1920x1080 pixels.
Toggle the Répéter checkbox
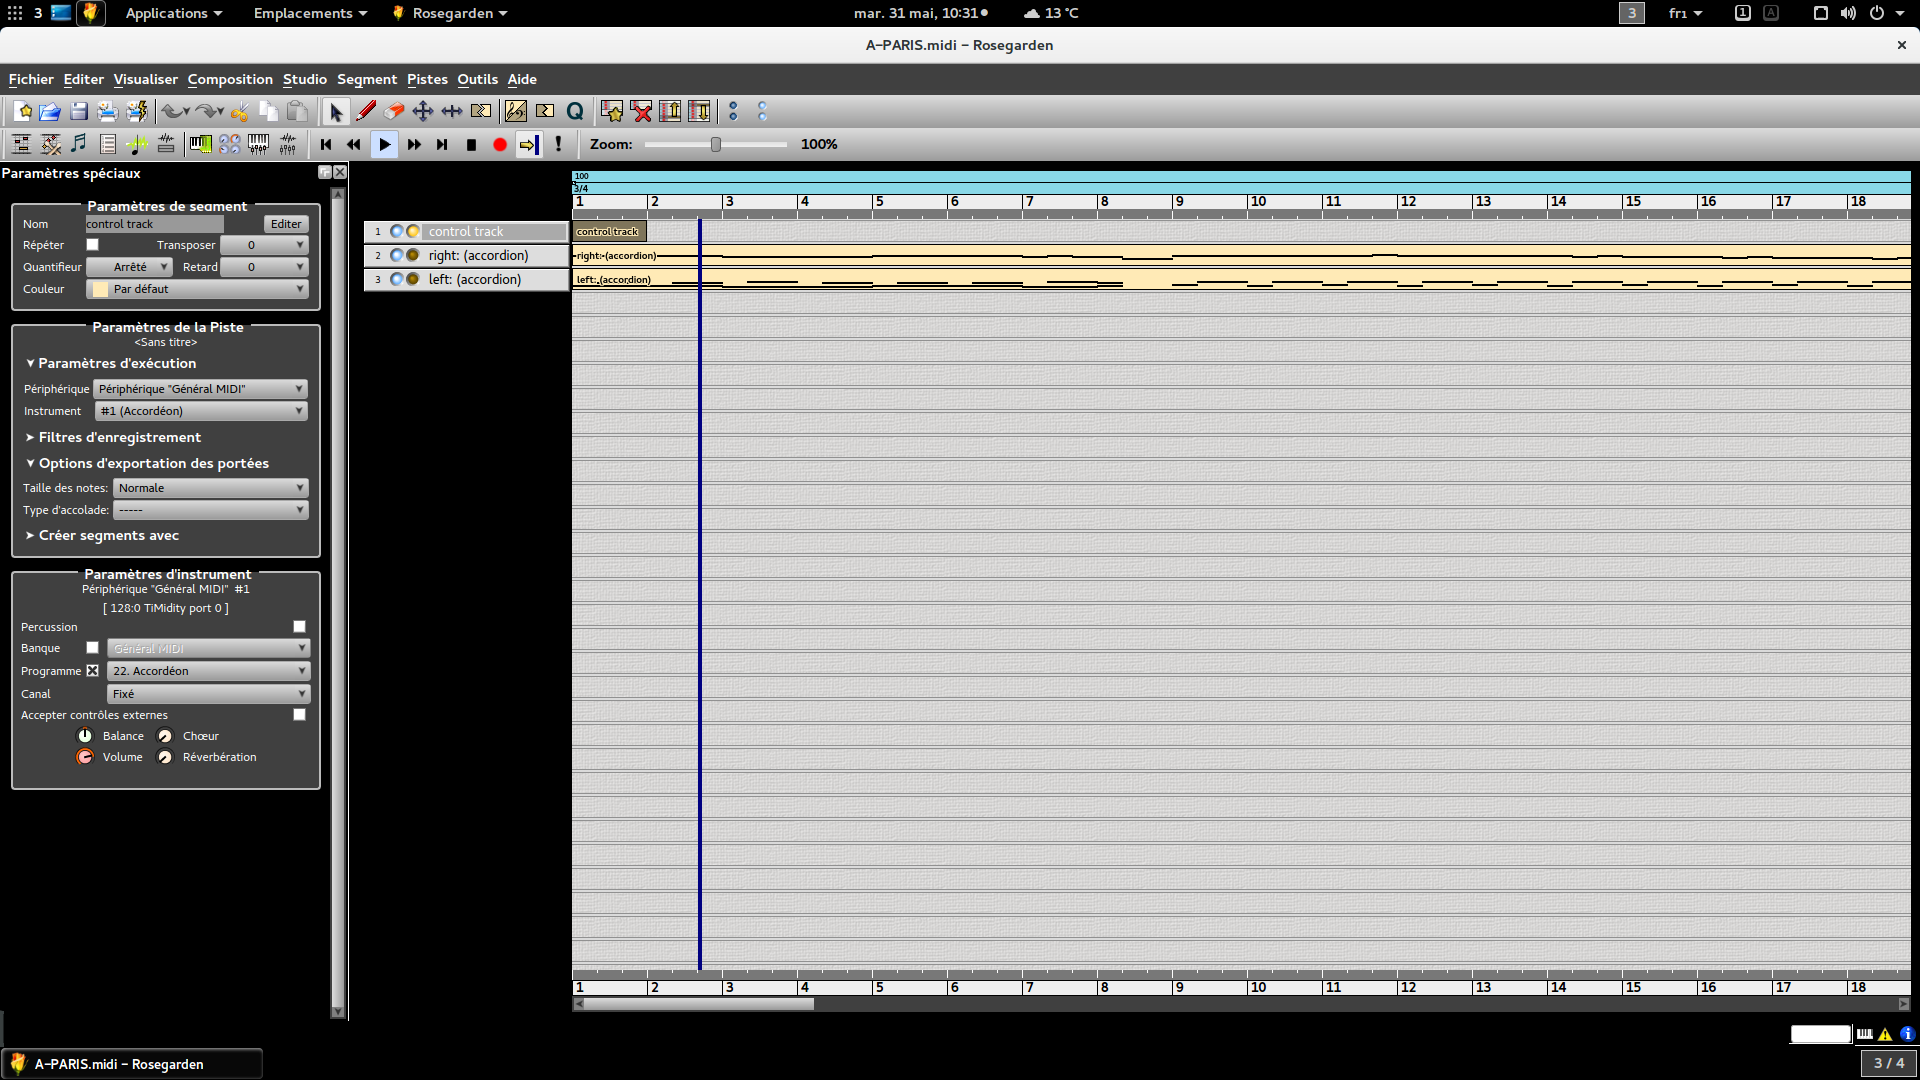[92, 245]
